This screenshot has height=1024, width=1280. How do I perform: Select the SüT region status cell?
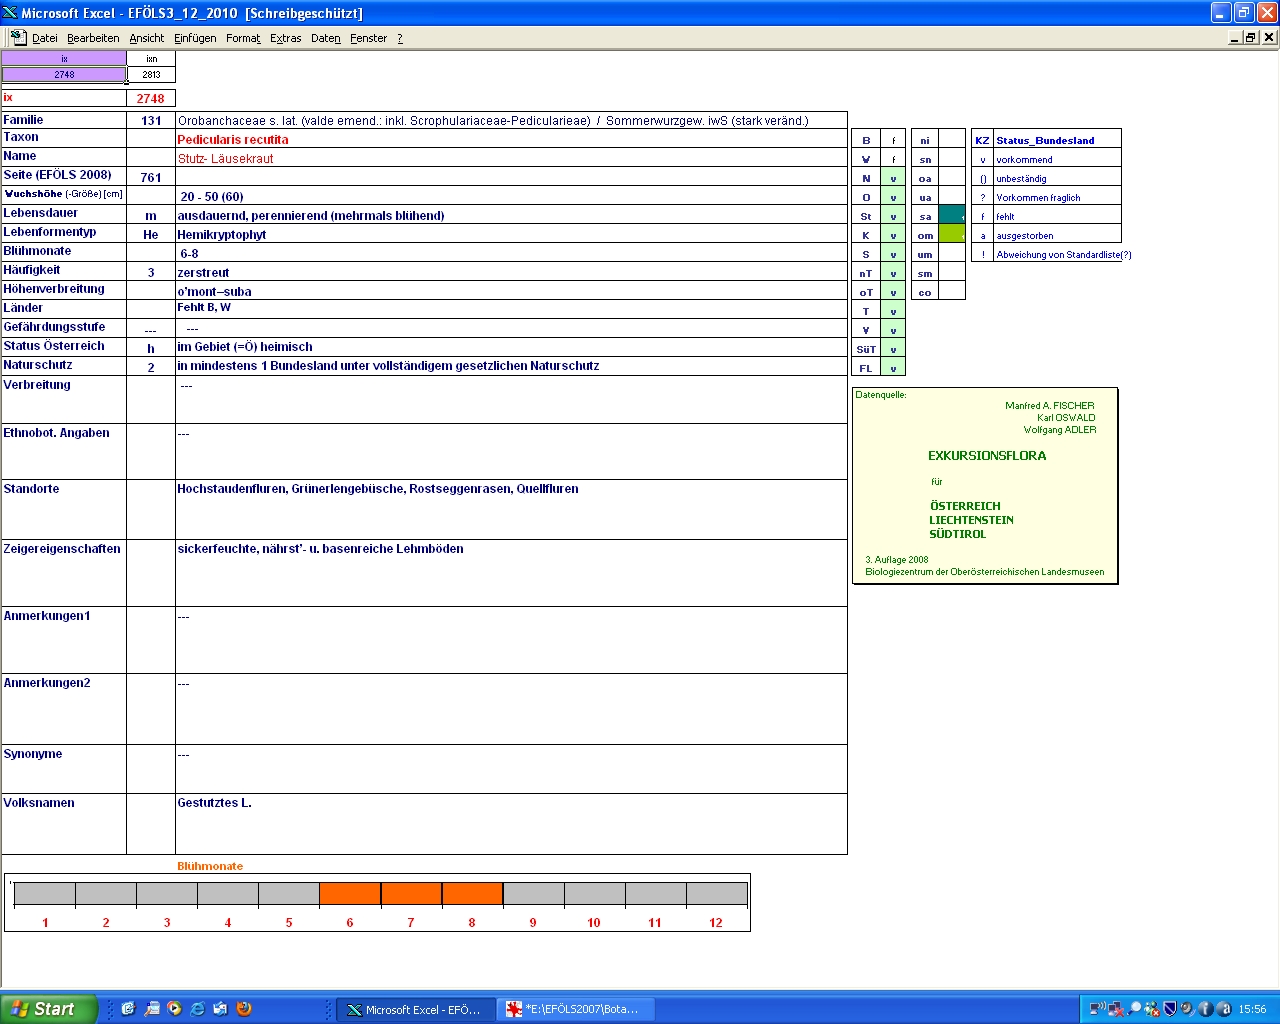(x=893, y=349)
